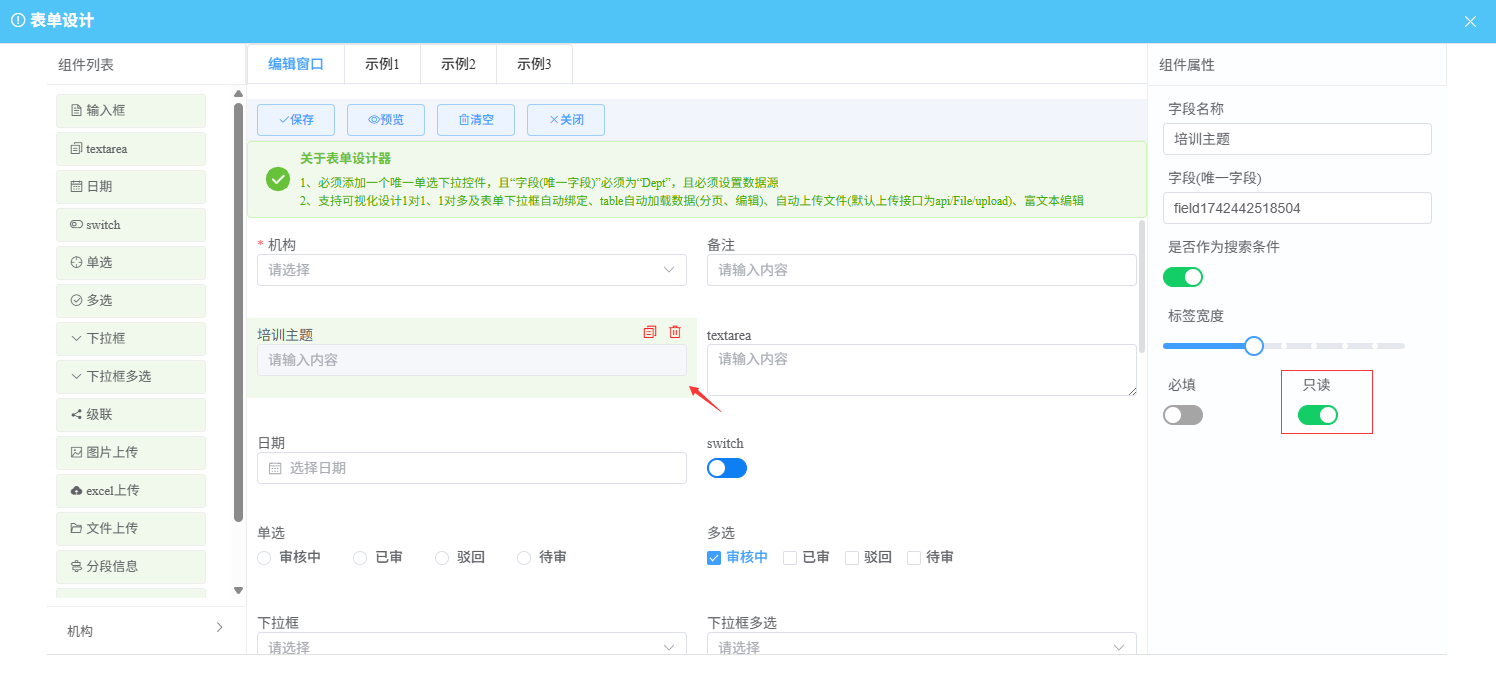Open the 机构 dropdown in the form
Viewport: 1496px width, 691px height.
click(472, 270)
